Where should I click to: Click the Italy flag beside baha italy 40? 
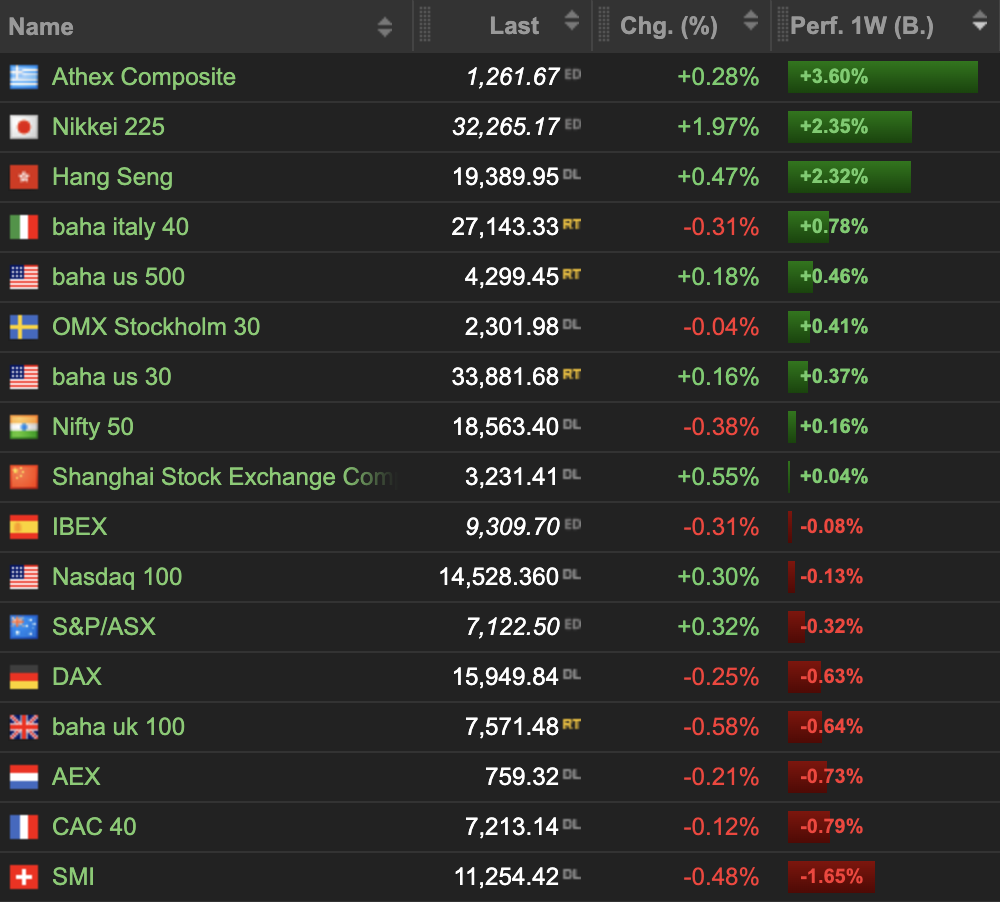(x=24, y=227)
